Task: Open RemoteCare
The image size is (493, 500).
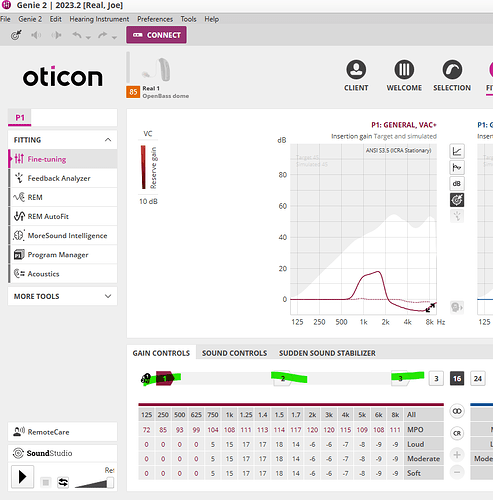Action: pyautogui.click(x=62, y=432)
